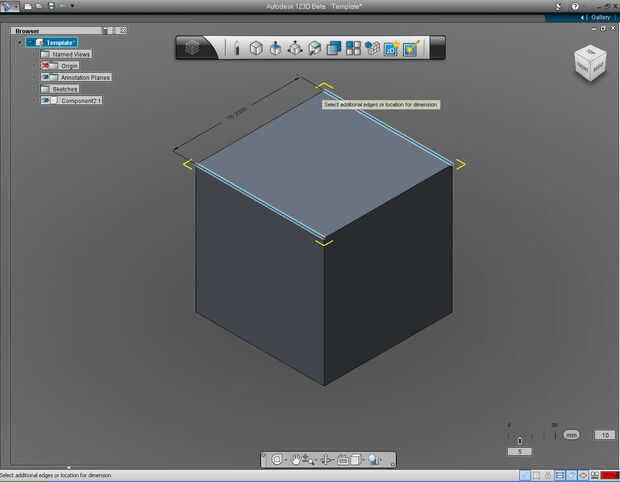Select the Combine overlapping squares tool

334,48
